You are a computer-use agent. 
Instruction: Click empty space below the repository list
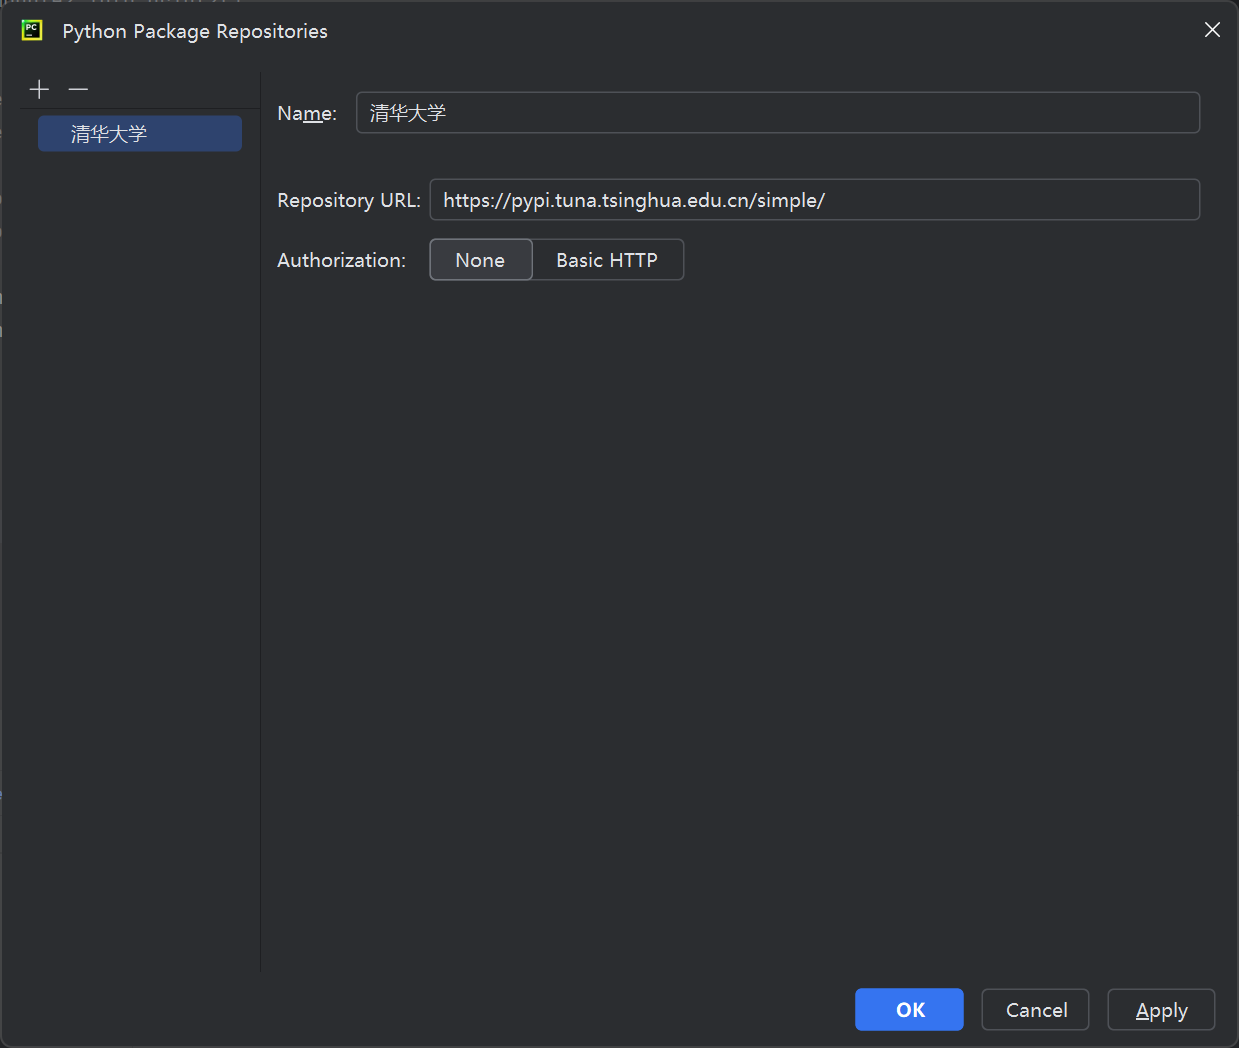tap(140, 550)
